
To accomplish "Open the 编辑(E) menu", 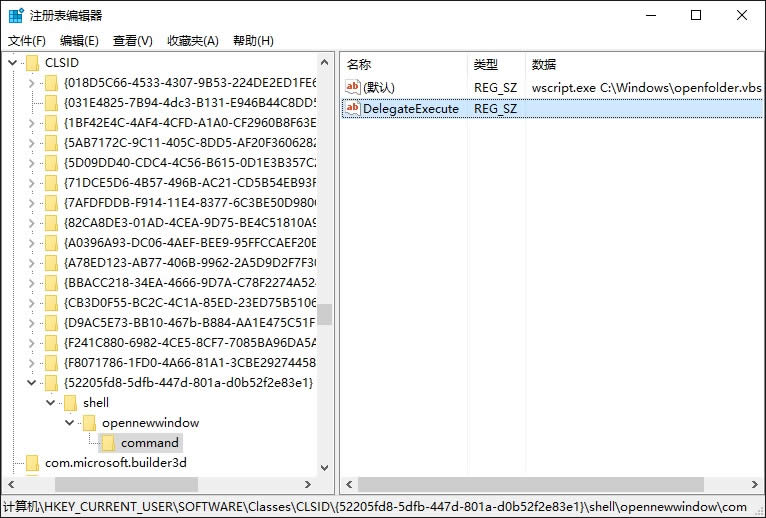I will (79, 41).
